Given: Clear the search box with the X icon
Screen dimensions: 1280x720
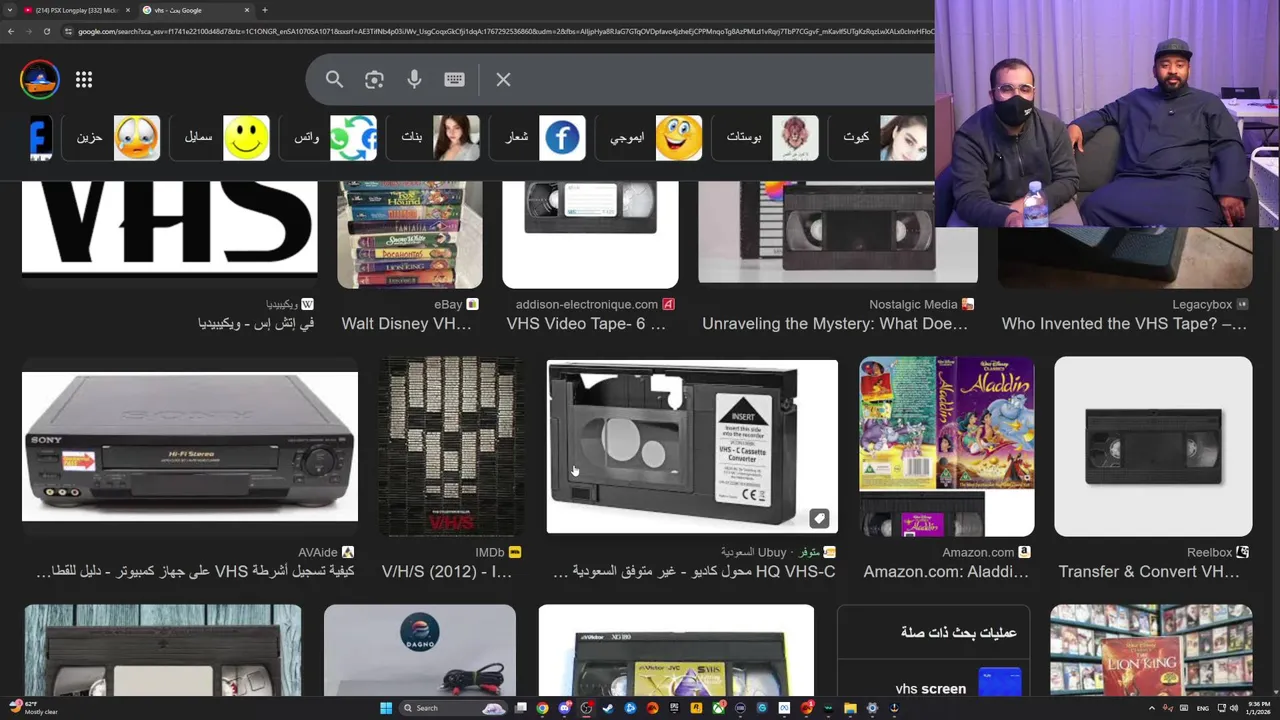Looking at the screenshot, I should click(x=503, y=79).
